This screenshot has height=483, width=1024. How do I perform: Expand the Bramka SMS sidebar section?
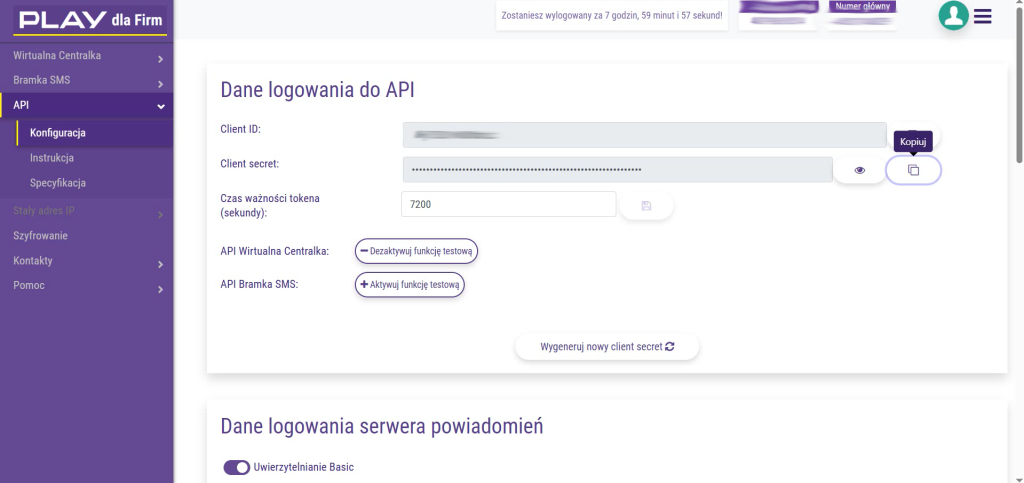pos(160,84)
